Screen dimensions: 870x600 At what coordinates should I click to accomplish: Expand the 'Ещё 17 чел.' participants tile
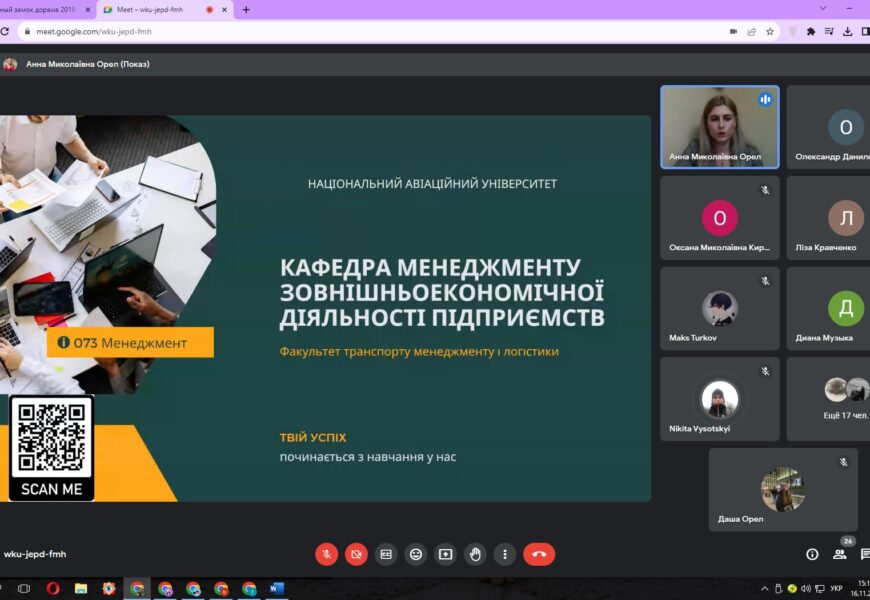point(828,399)
